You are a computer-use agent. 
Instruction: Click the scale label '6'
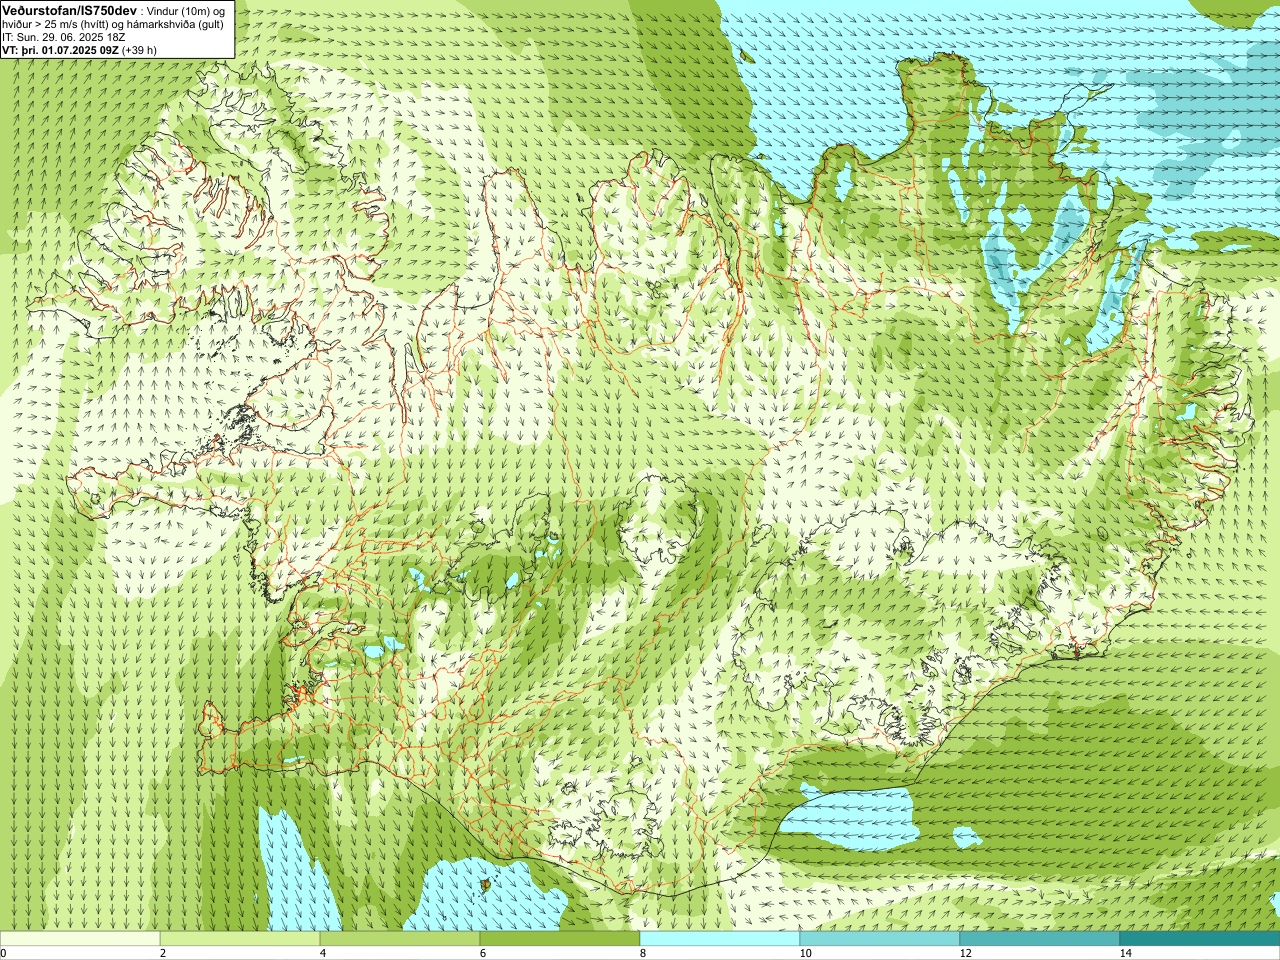tap(483, 953)
